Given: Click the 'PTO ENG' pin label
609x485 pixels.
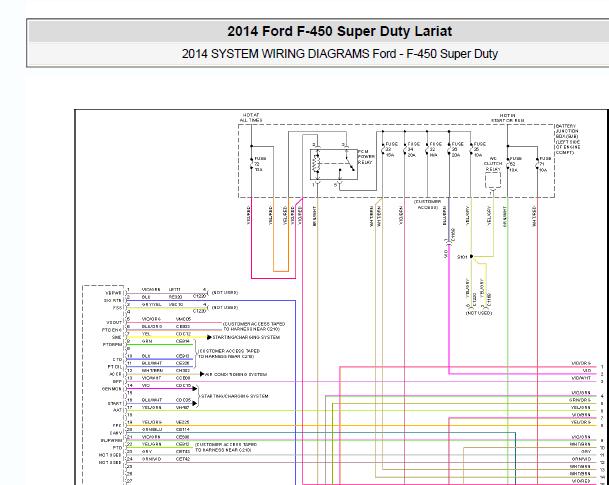Looking at the screenshot, I should [x=112, y=330].
